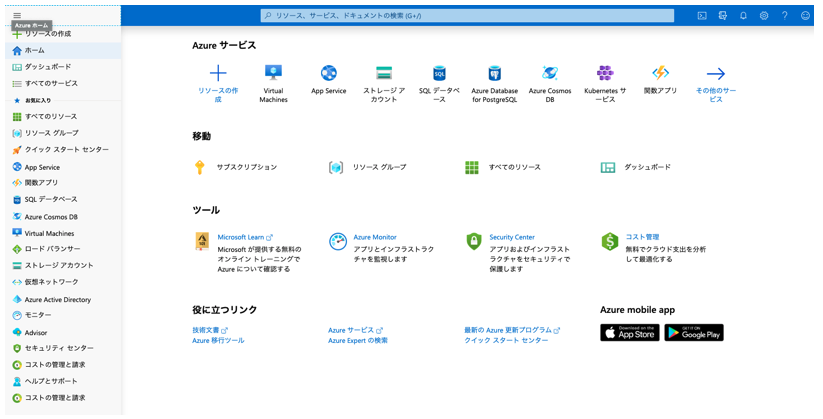Select App Service in left sidebar

click(x=64, y=167)
